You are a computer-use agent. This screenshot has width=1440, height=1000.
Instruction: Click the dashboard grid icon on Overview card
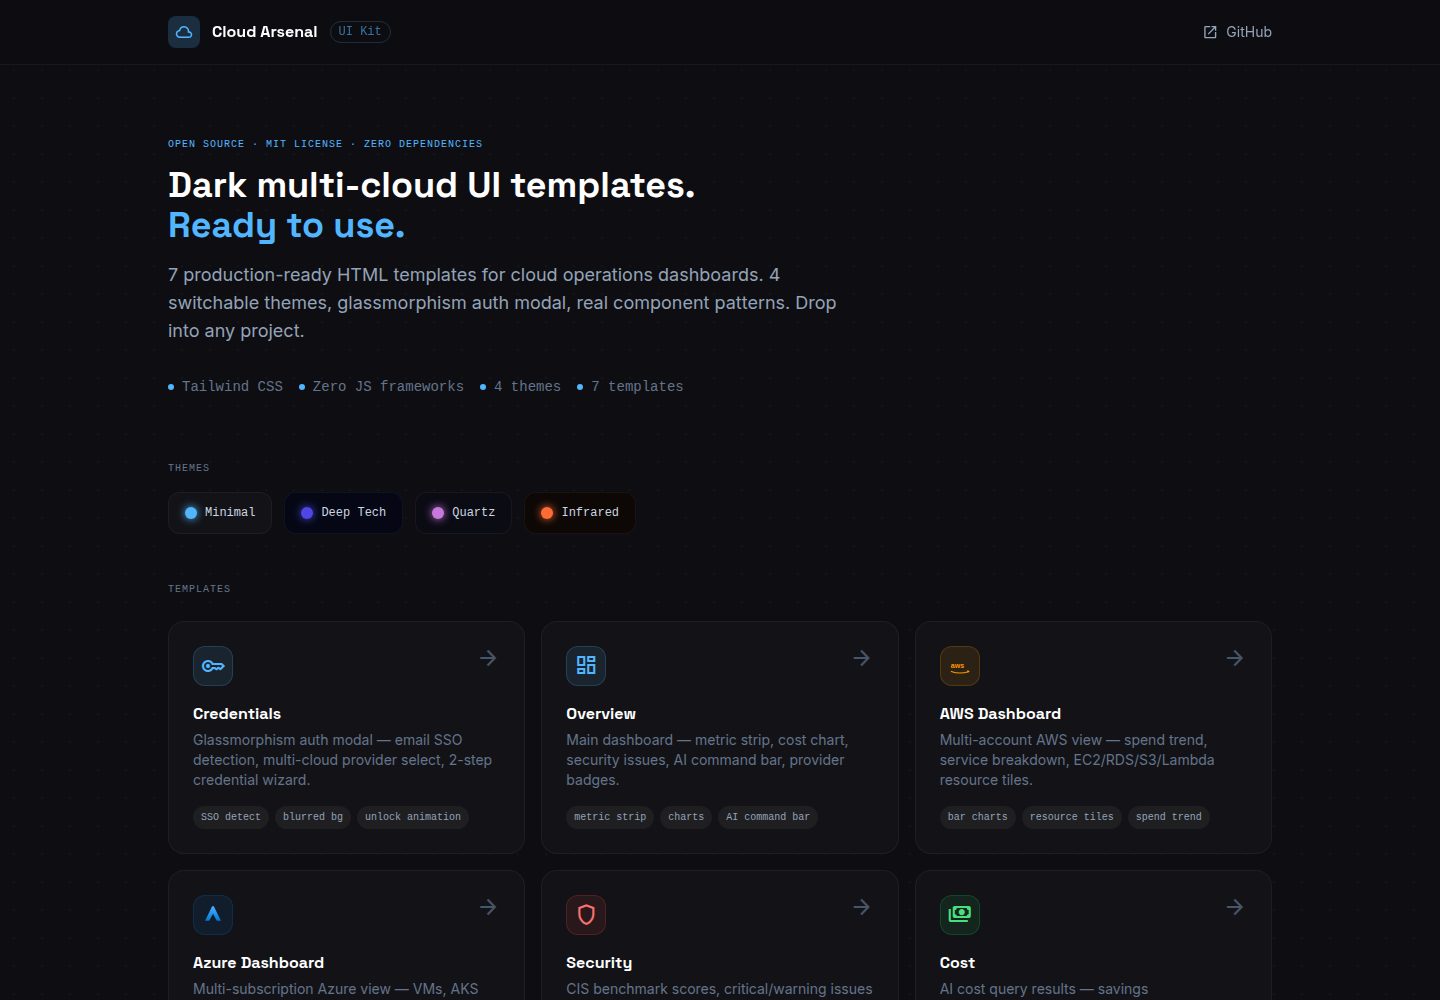[586, 666]
